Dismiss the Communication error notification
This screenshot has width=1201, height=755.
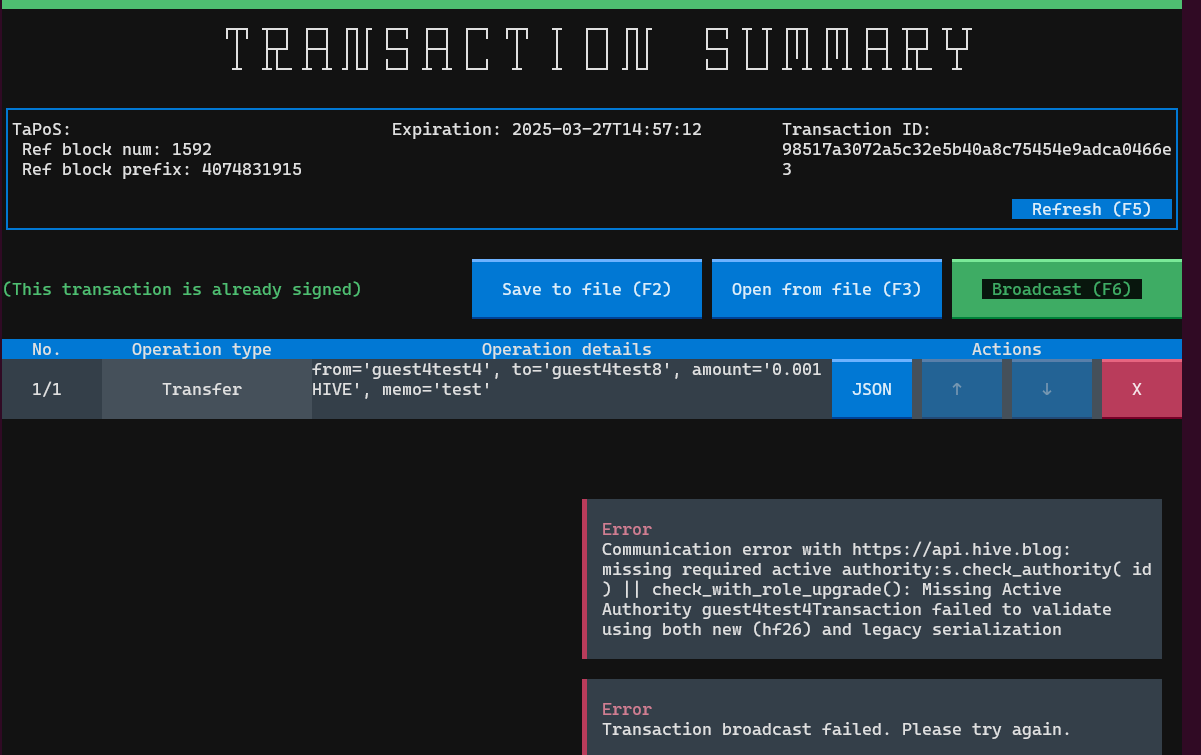coord(872,579)
